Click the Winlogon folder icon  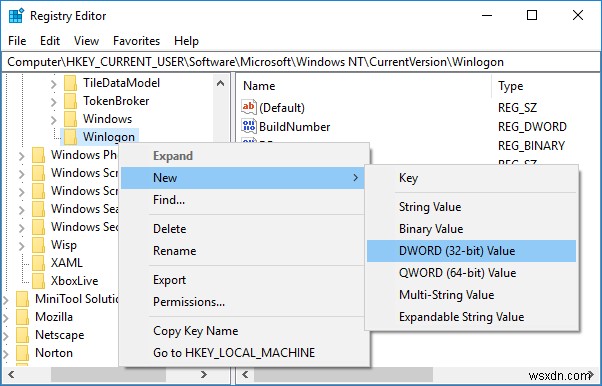70,137
